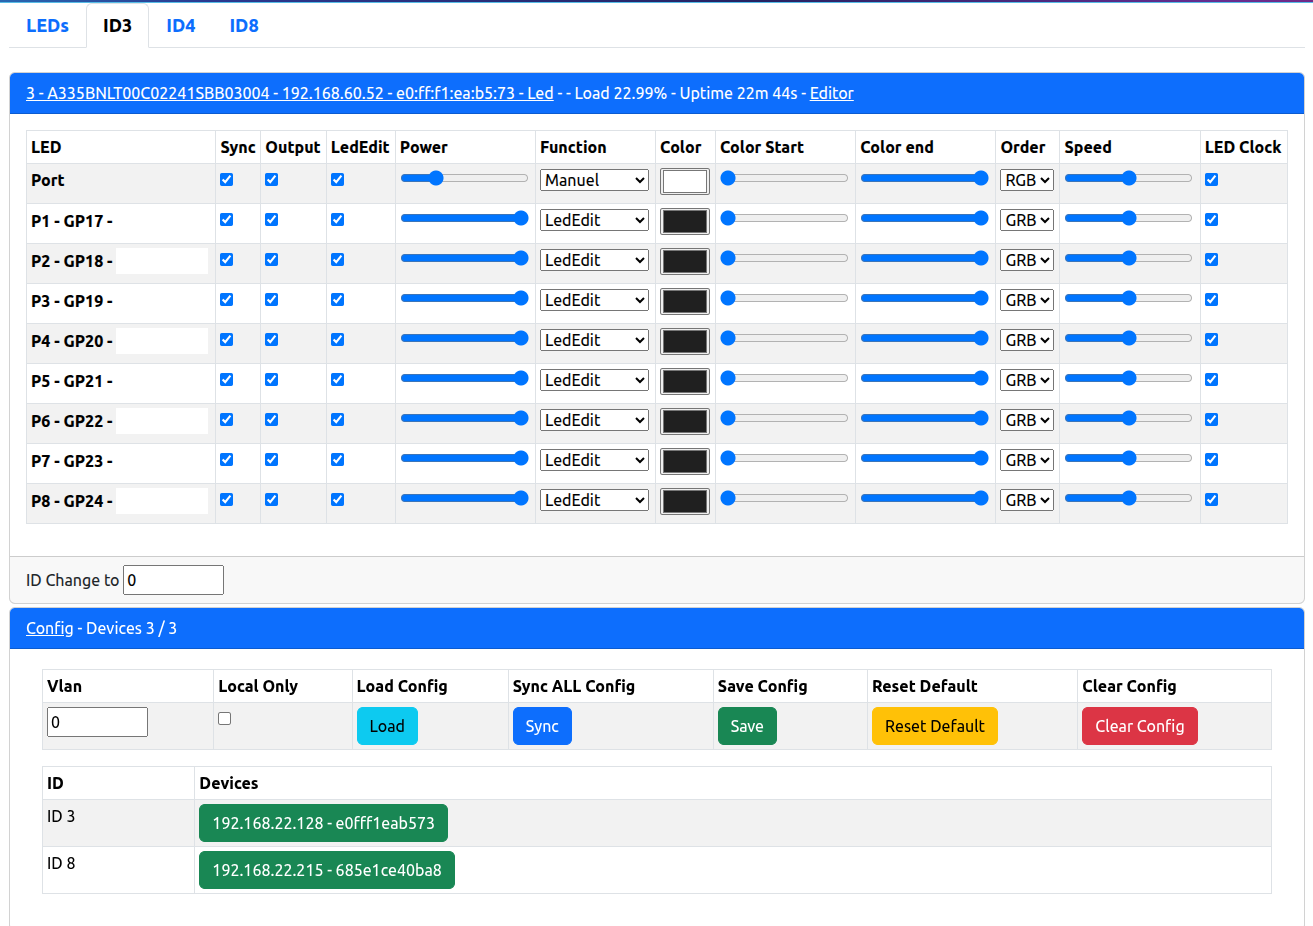This screenshot has height=926, width=1313.
Task: Open Color swatch for P4 - GP20
Action: coord(685,341)
